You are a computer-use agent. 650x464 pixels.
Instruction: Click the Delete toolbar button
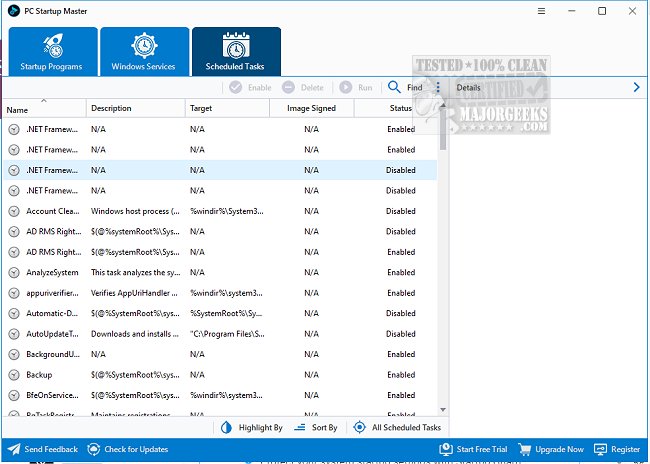(x=303, y=87)
